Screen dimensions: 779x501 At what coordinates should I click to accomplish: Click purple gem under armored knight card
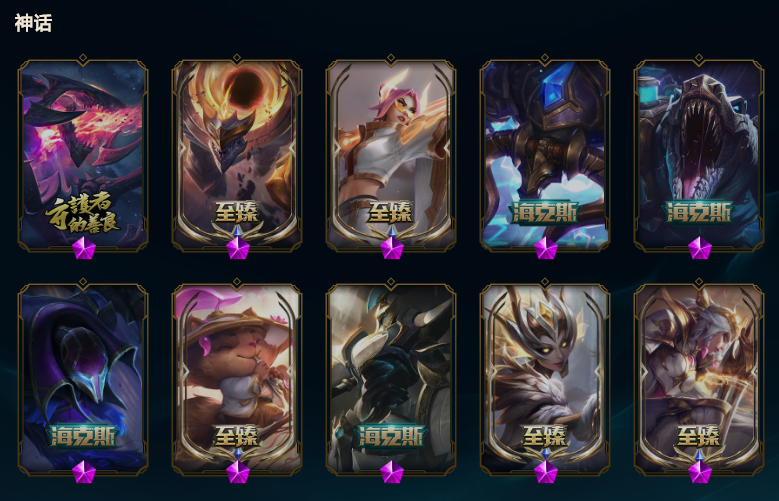391,472
